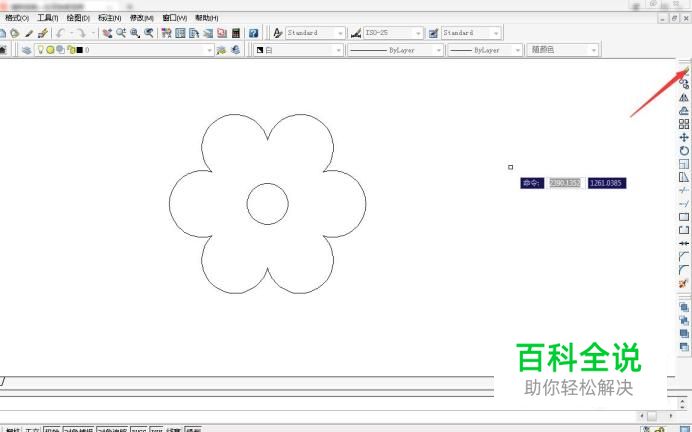Screen dimensions: 692x432
Task: Open the Sheet Set Manager icon
Action: (x=208, y=33)
